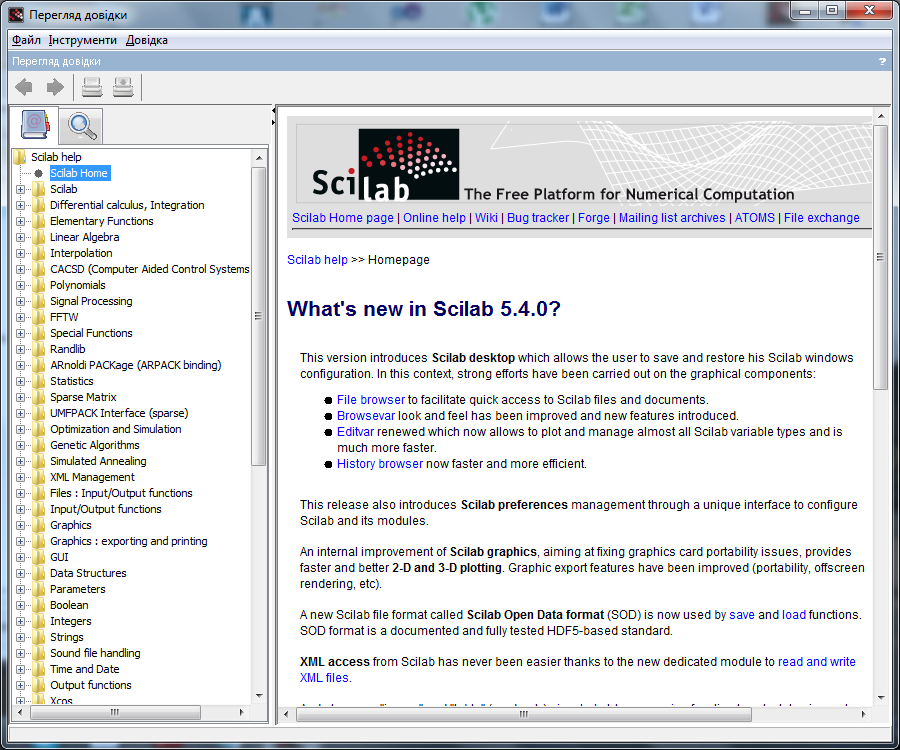Click the help question mark icon
The height and width of the screenshot is (750, 900).
pos(882,61)
